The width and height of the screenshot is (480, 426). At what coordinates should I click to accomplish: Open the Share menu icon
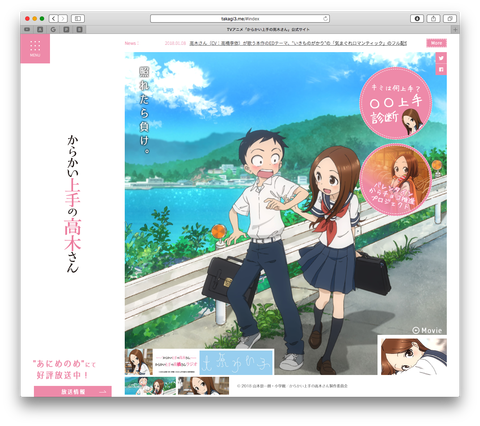(433, 19)
